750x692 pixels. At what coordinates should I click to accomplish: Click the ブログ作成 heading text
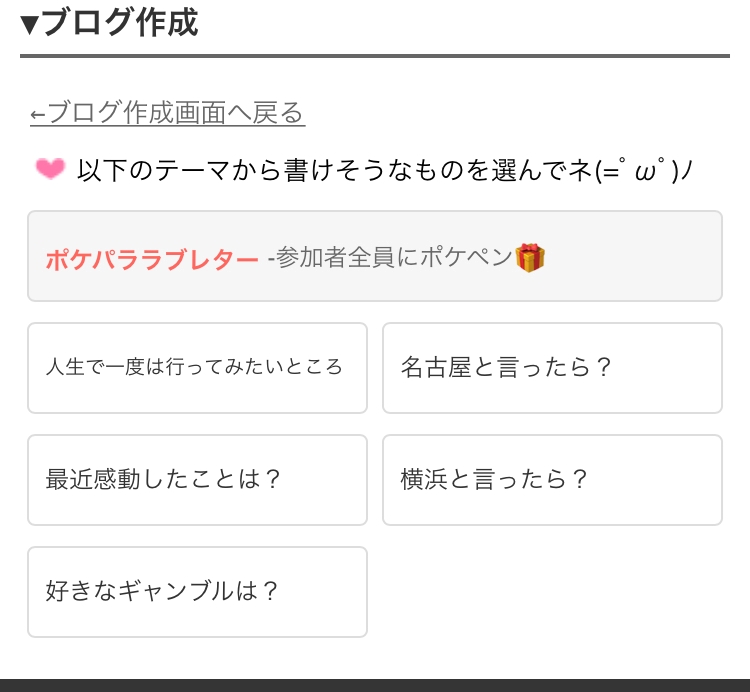pyautogui.click(x=119, y=22)
